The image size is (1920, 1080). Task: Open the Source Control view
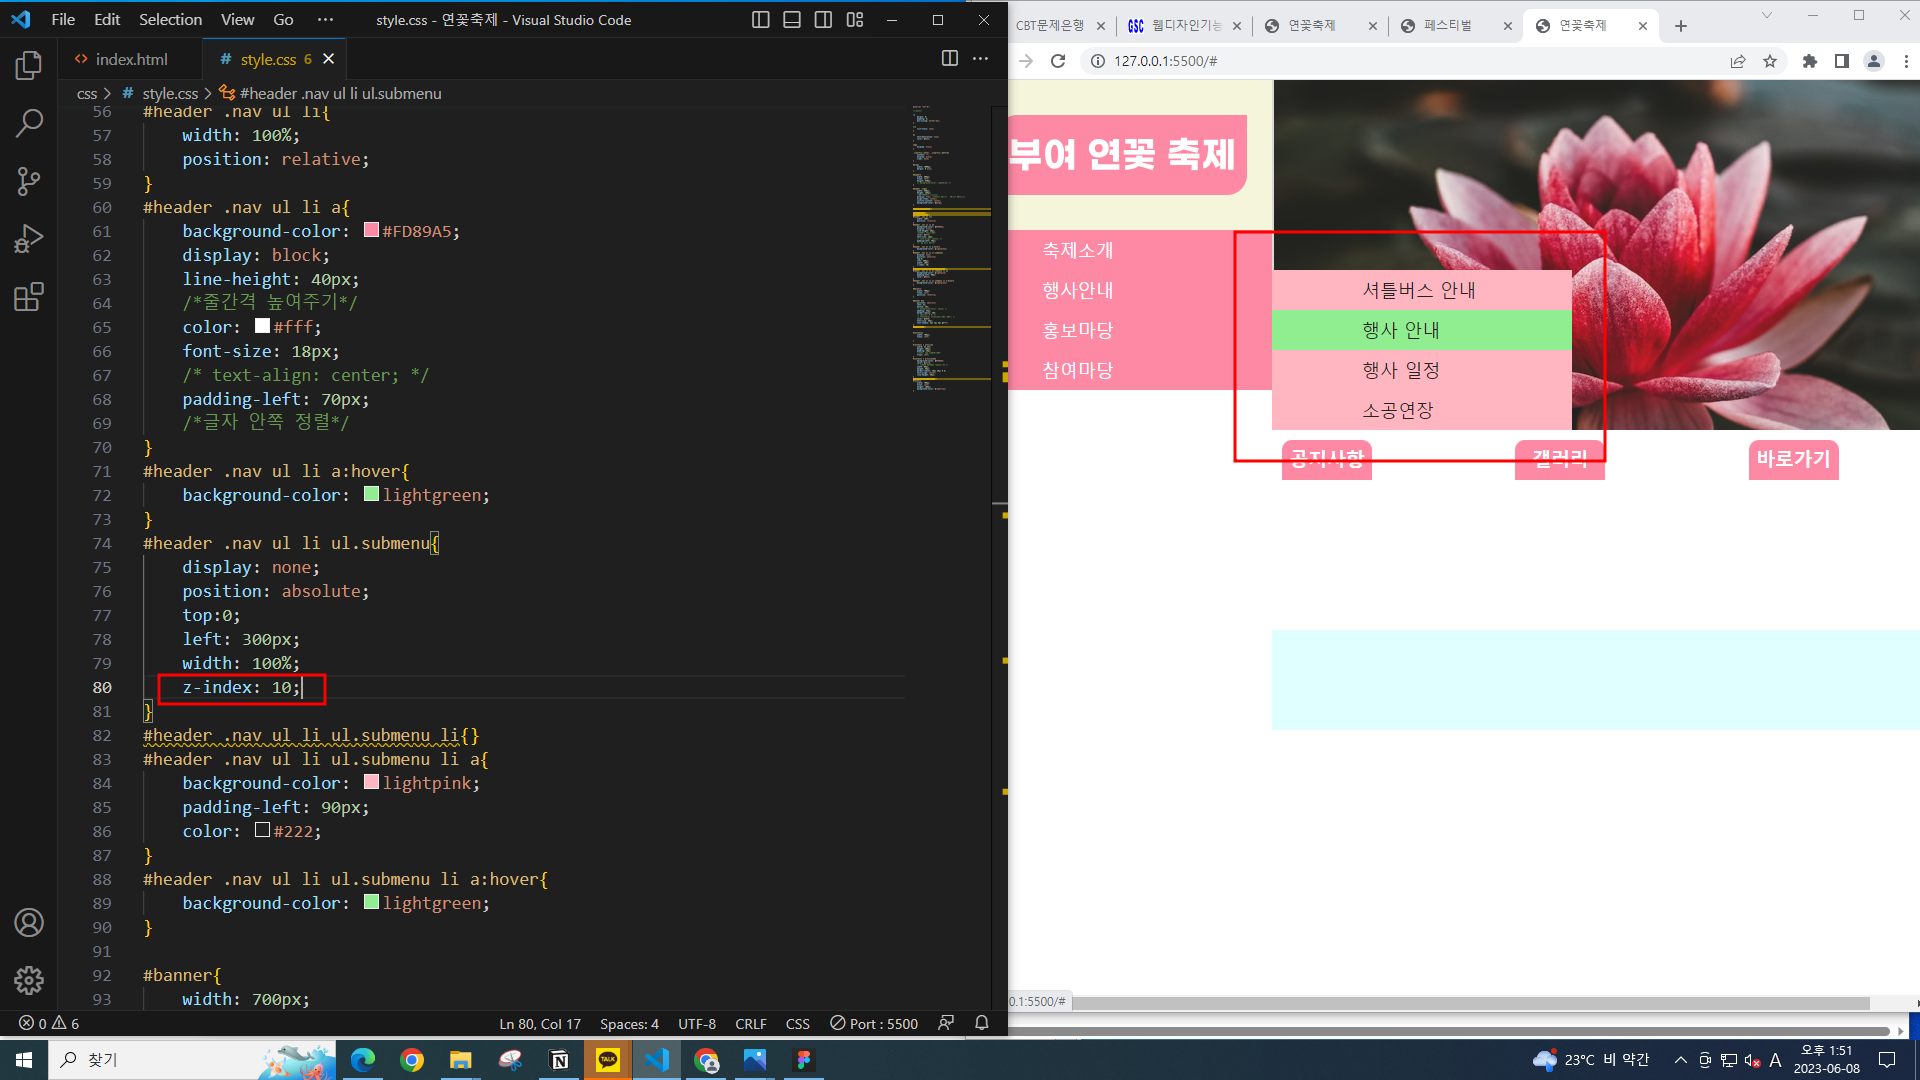pyautogui.click(x=29, y=181)
